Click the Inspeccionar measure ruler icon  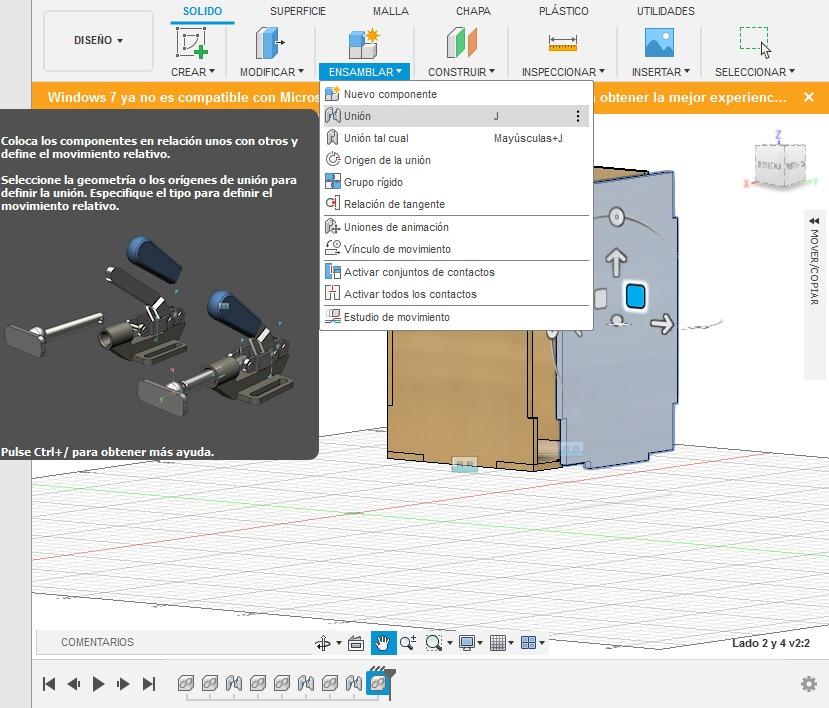pyautogui.click(x=562, y=43)
